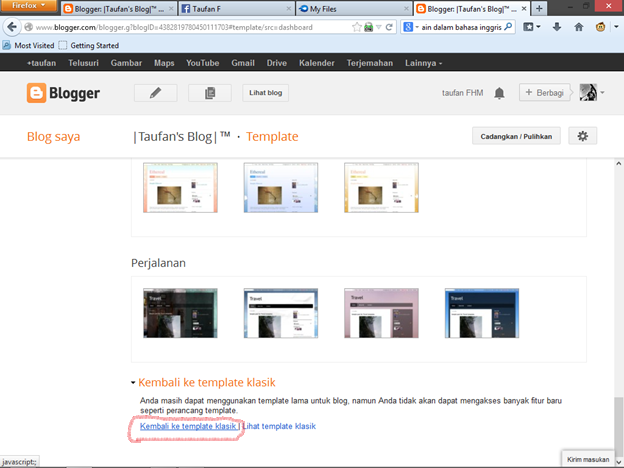Open the downloads arrow icon

[557, 27]
